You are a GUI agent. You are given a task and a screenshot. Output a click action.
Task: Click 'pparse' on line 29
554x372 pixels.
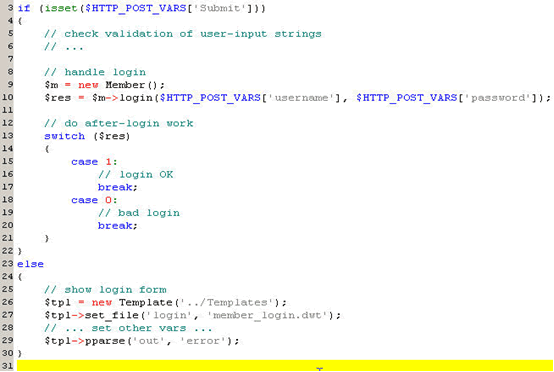point(105,341)
